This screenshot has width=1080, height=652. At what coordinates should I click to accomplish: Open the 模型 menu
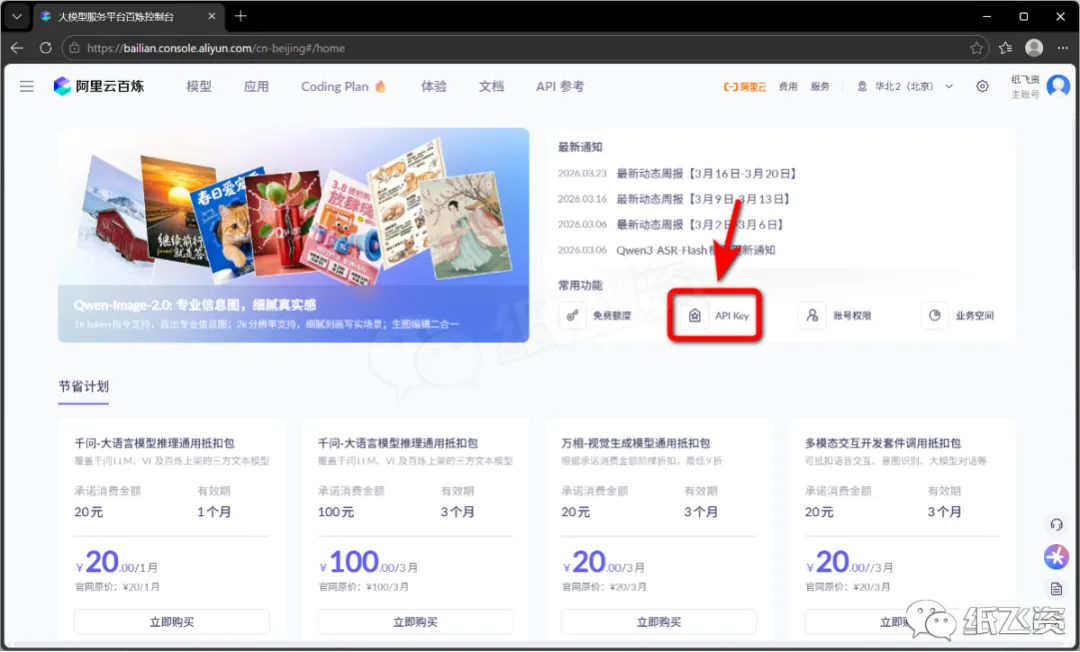coord(198,86)
